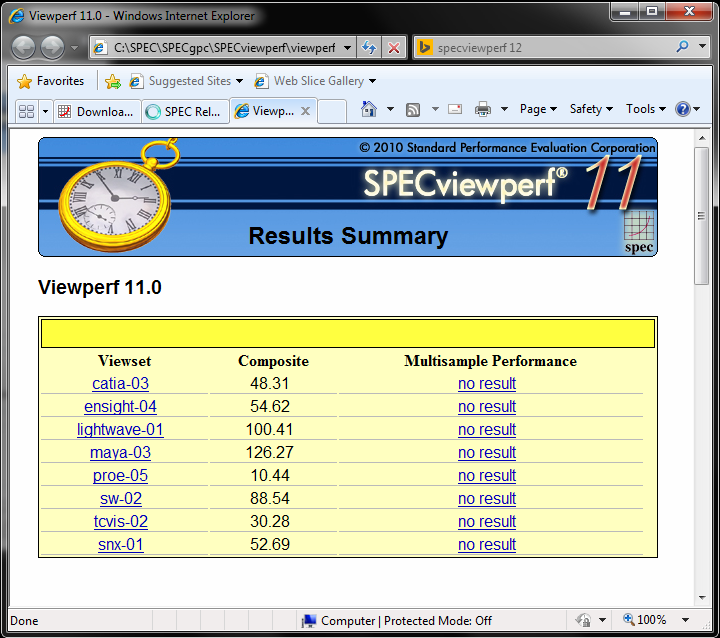The image size is (720, 638).
Task: Click the Read Mail icon
Action: pos(455,109)
